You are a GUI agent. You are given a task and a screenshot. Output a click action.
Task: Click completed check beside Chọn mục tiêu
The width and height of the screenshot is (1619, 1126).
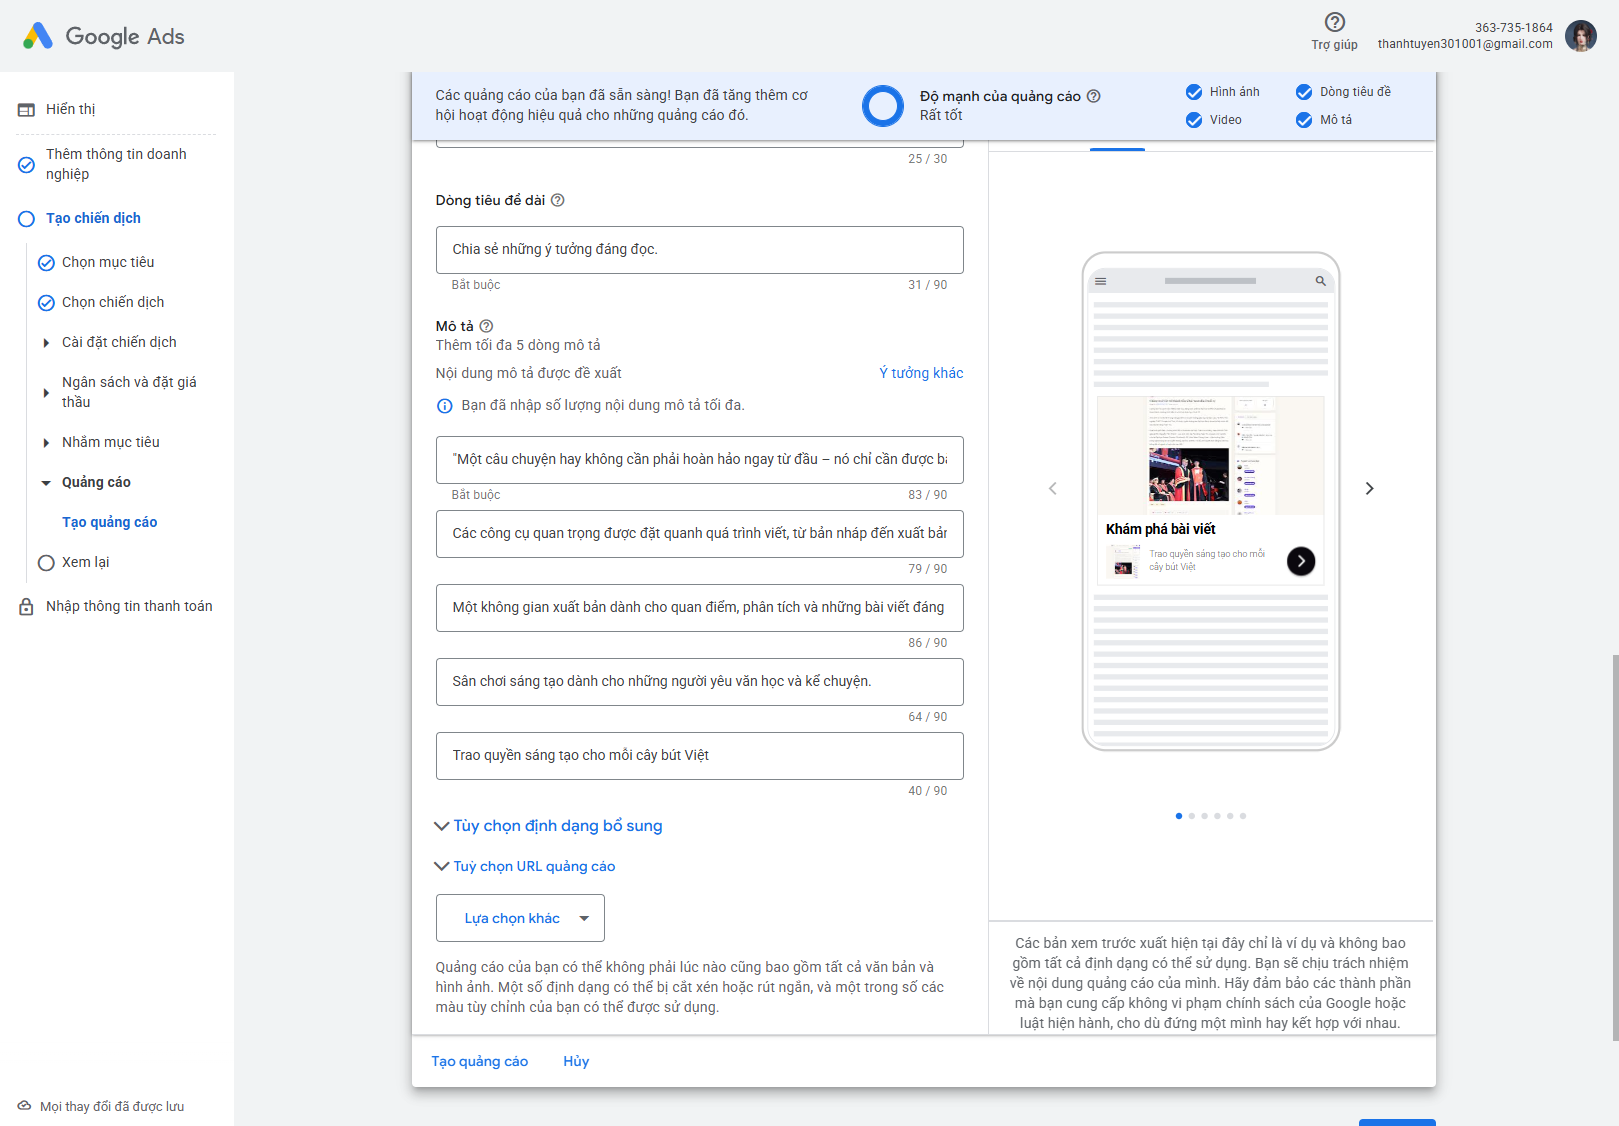pyautogui.click(x=46, y=263)
